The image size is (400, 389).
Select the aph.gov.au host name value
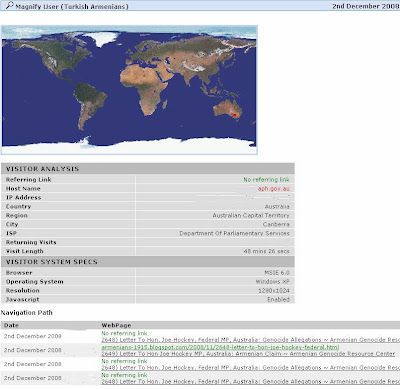[x=274, y=188]
